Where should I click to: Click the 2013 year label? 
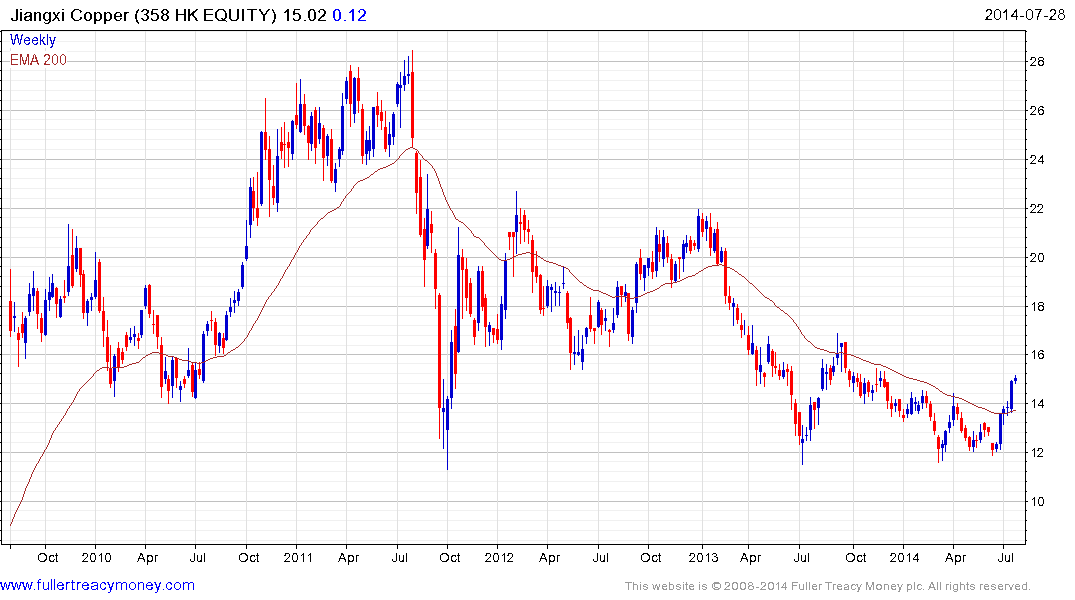coord(703,557)
